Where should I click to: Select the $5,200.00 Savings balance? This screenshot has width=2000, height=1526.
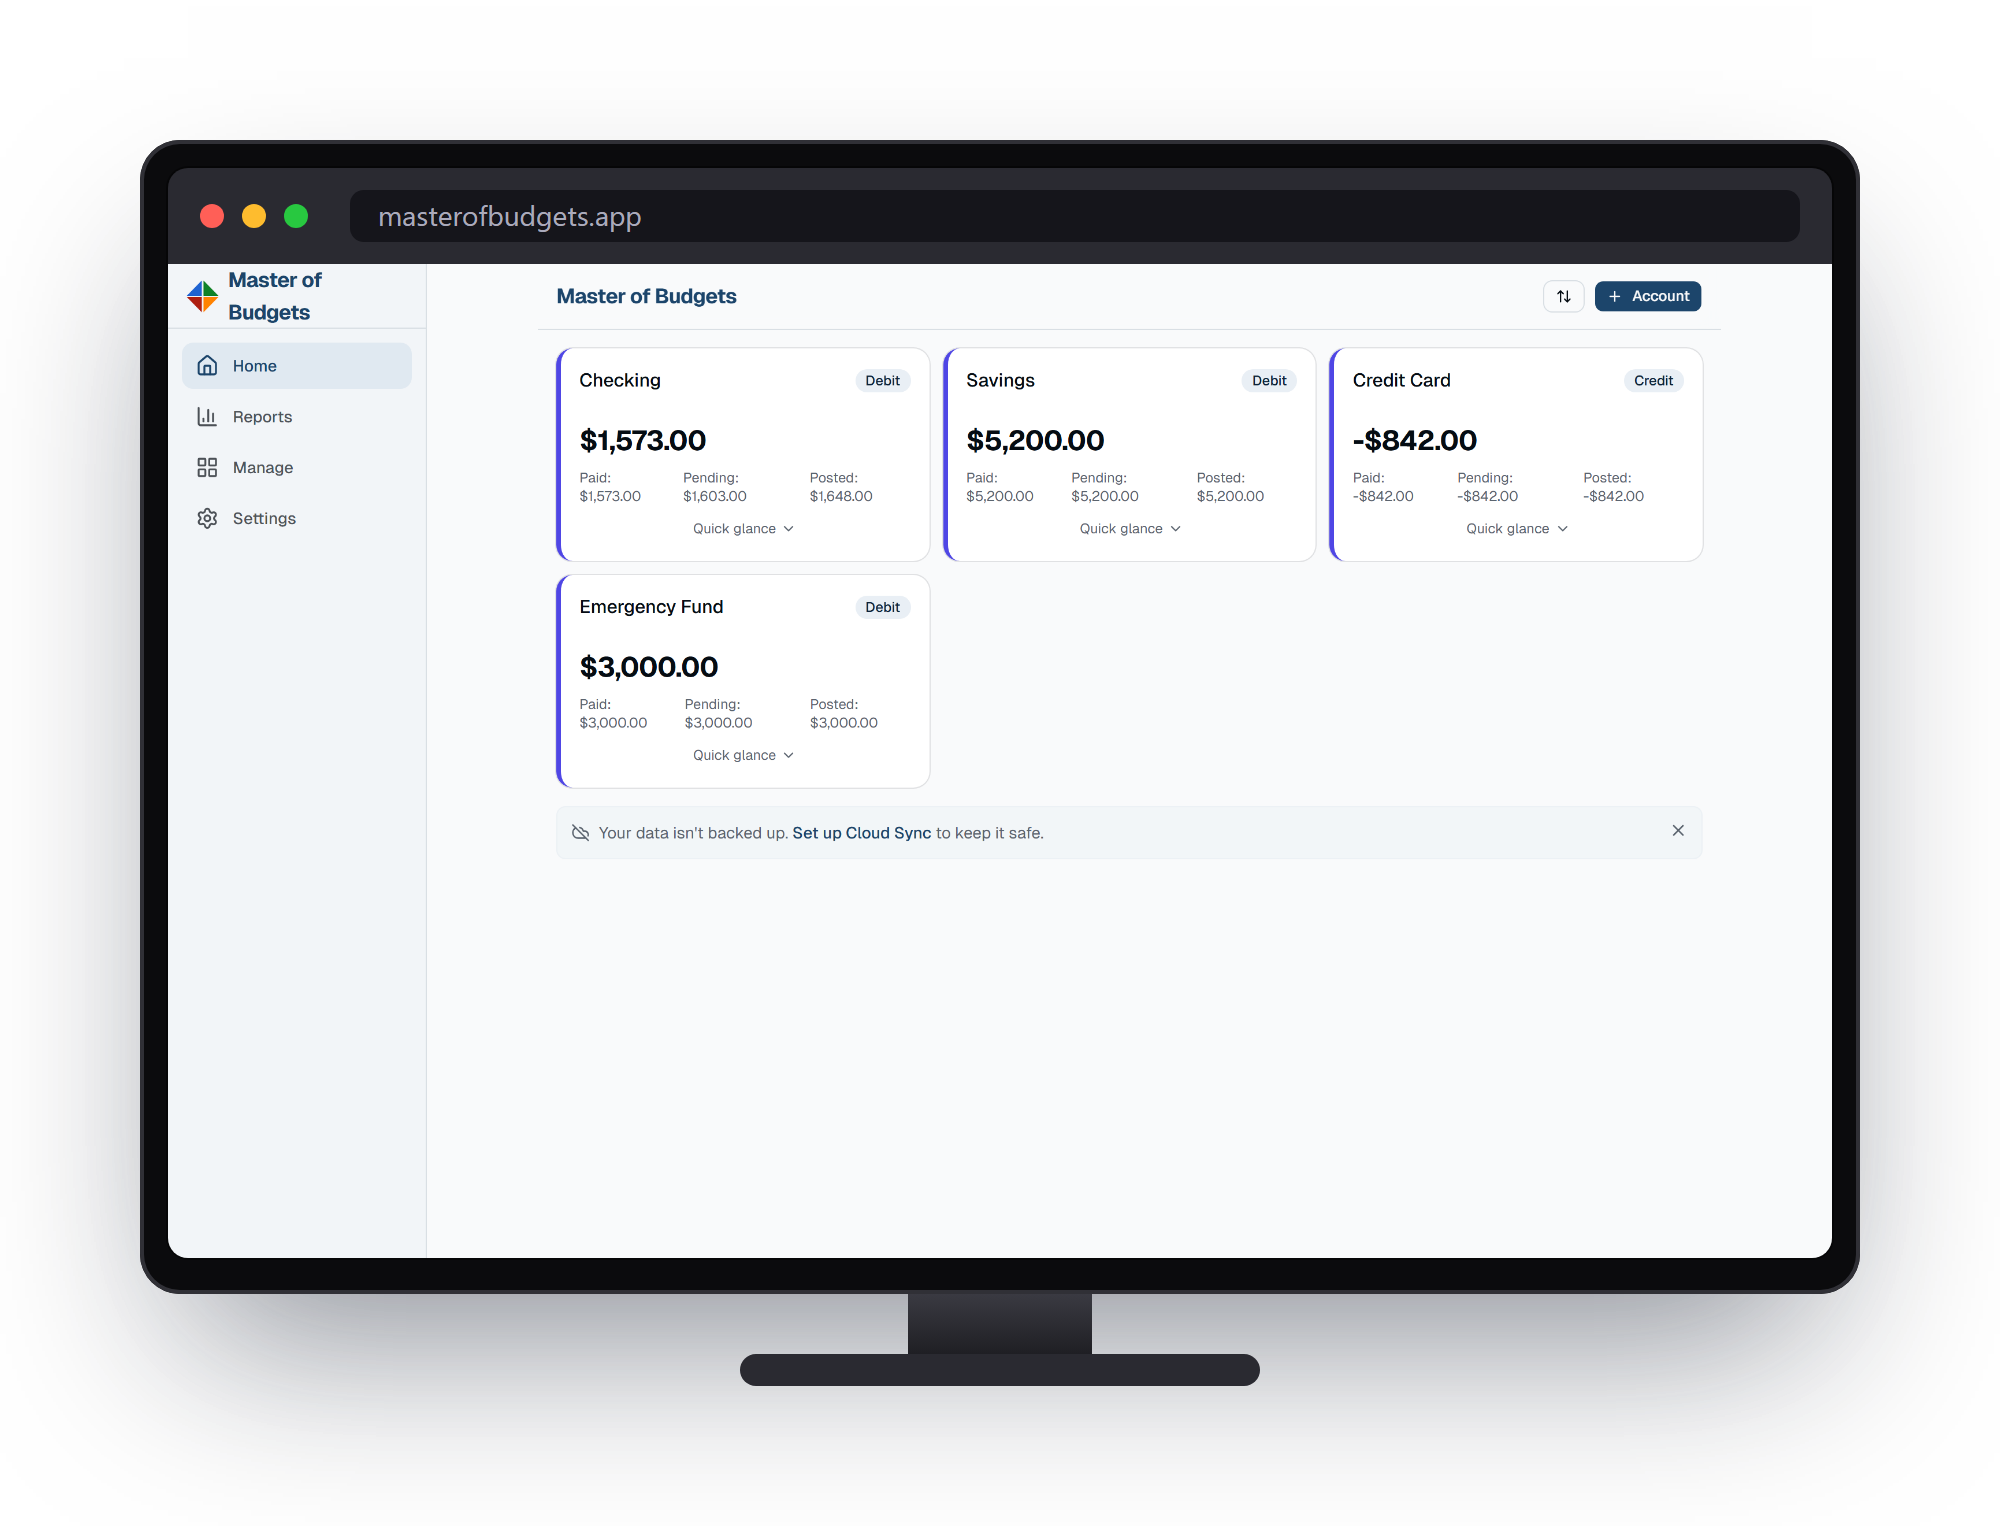pyautogui.click(x=1035, y=440)
